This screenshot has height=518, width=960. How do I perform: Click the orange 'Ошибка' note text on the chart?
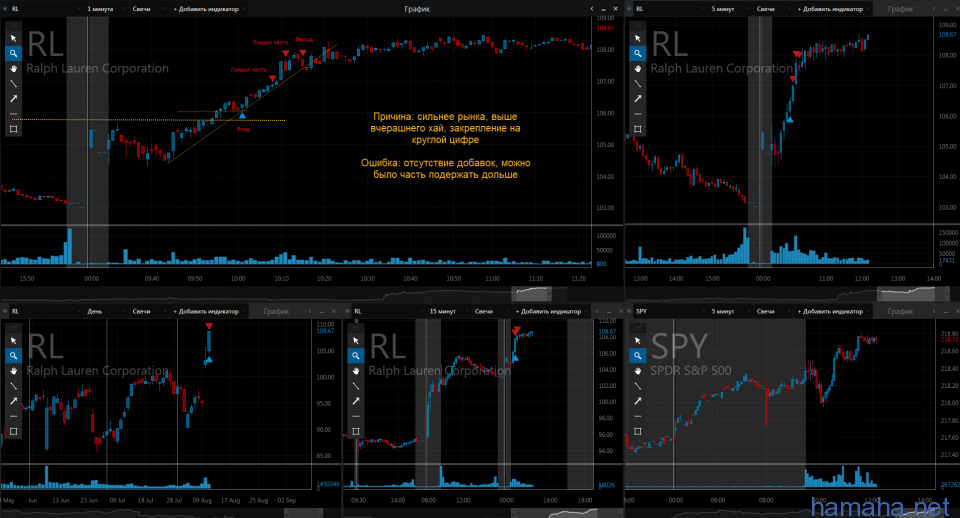[446, 169]
